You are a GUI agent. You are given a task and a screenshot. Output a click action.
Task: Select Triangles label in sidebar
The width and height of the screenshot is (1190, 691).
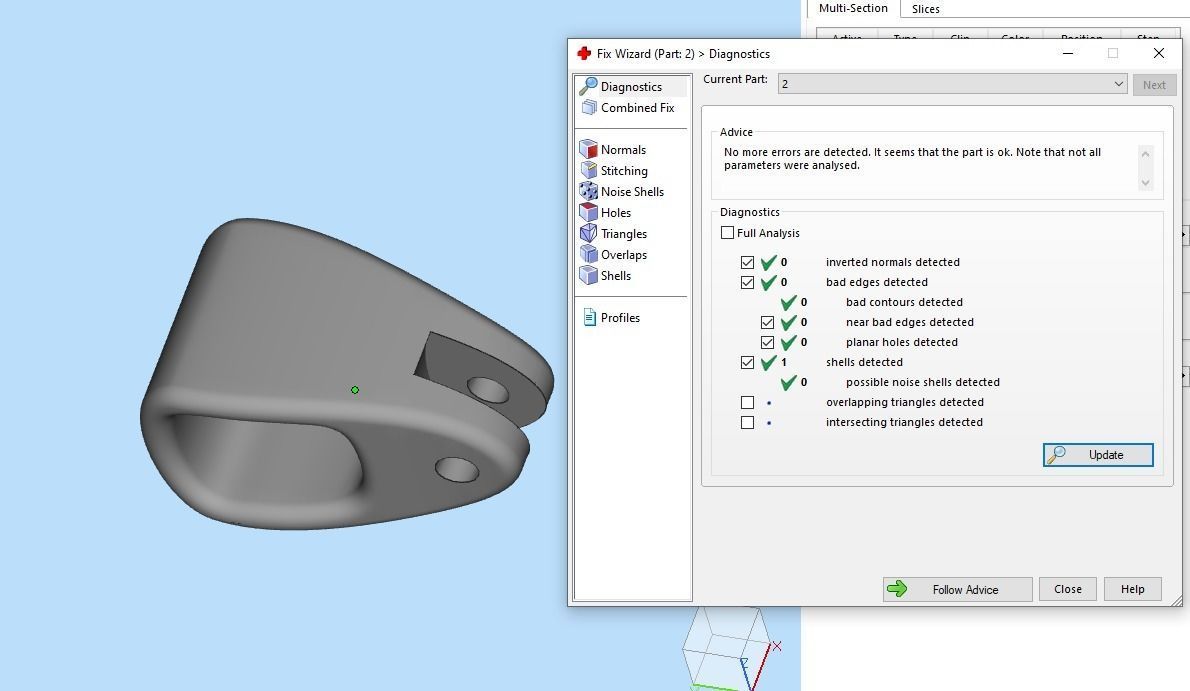[x=624, y=234]
